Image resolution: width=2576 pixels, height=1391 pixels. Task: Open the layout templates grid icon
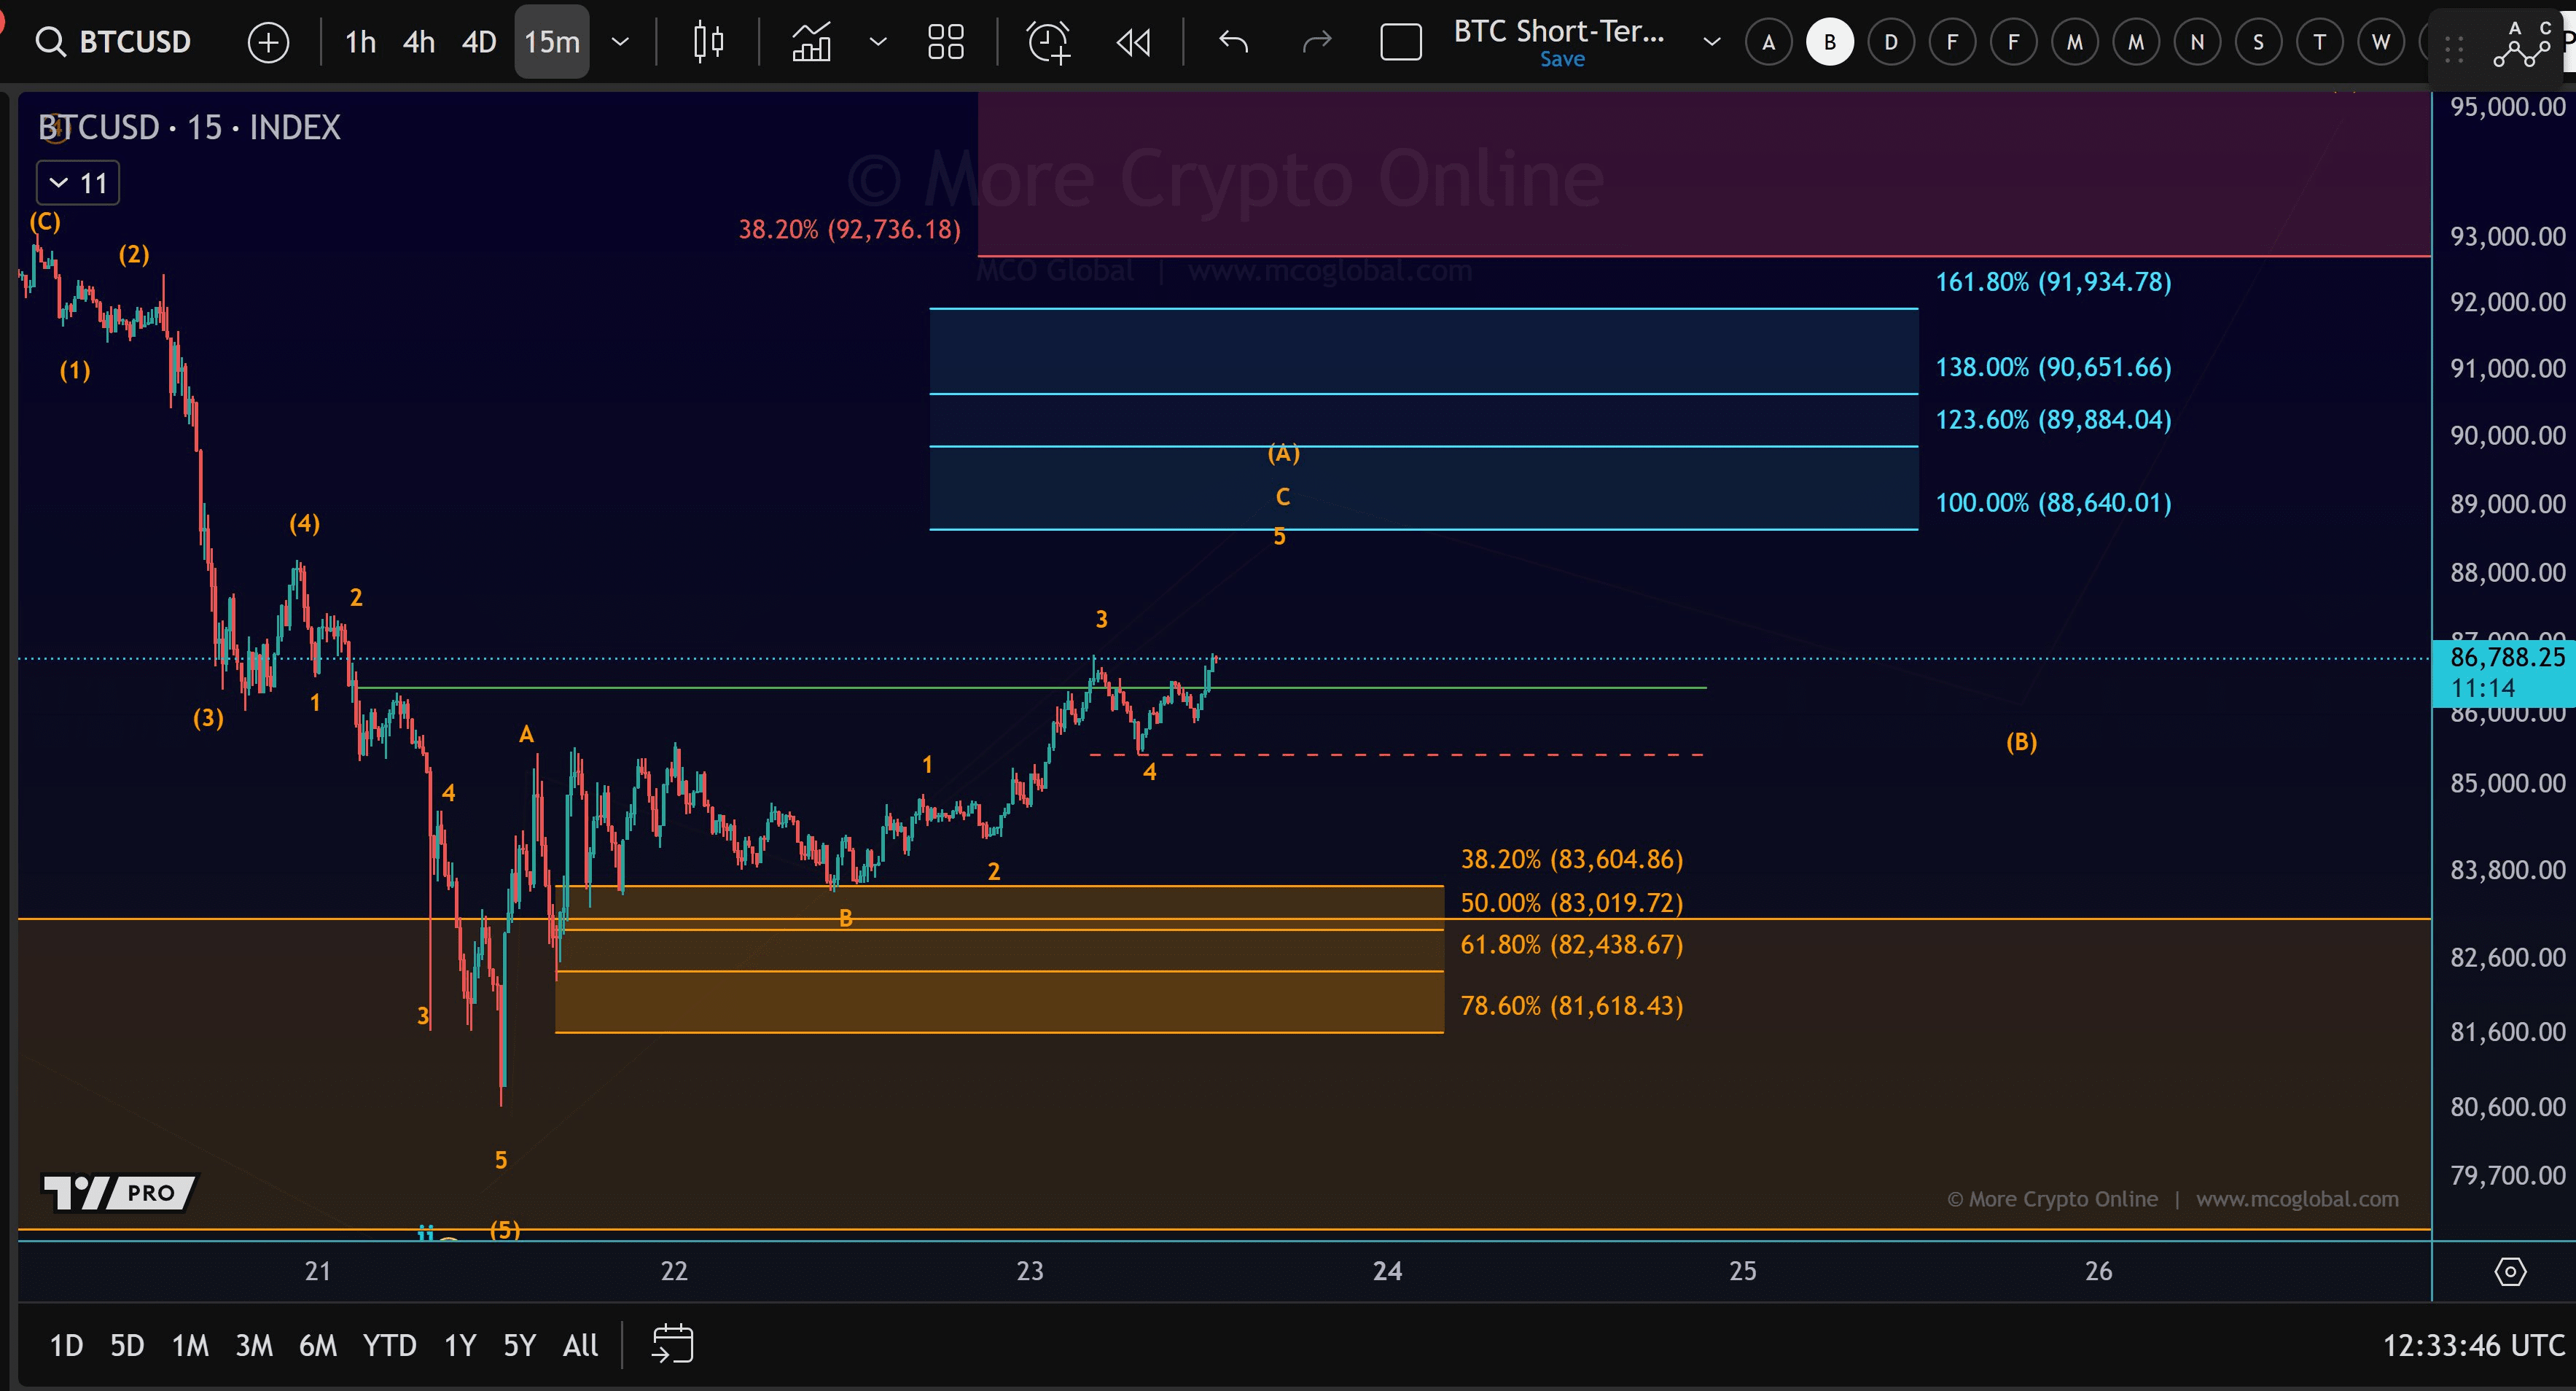tap(945, 42)
